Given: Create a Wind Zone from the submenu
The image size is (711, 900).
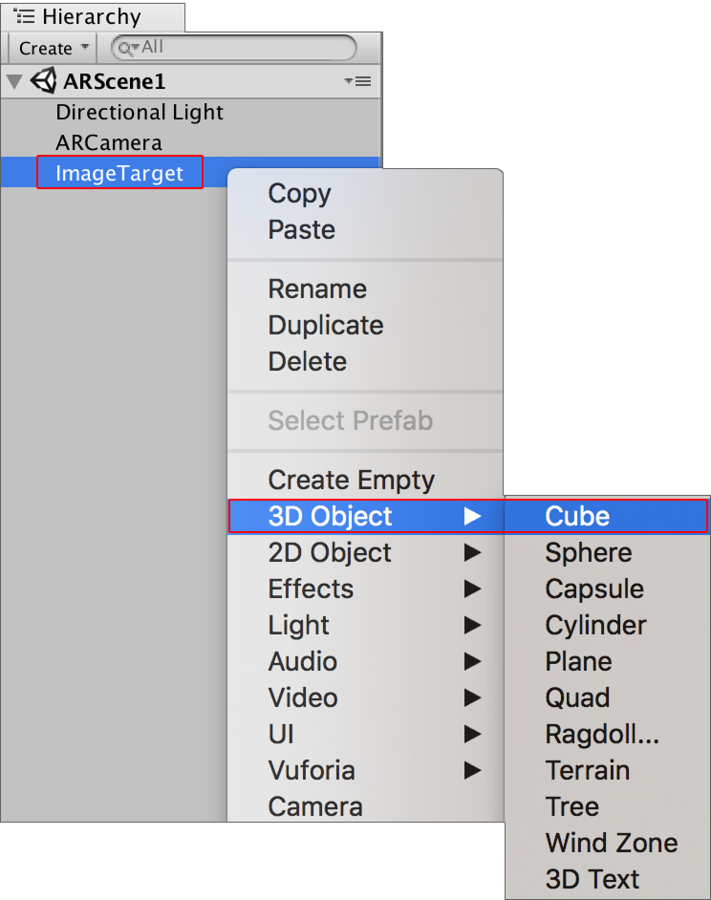Looking at the screenshot, I should tap(607, 843).
